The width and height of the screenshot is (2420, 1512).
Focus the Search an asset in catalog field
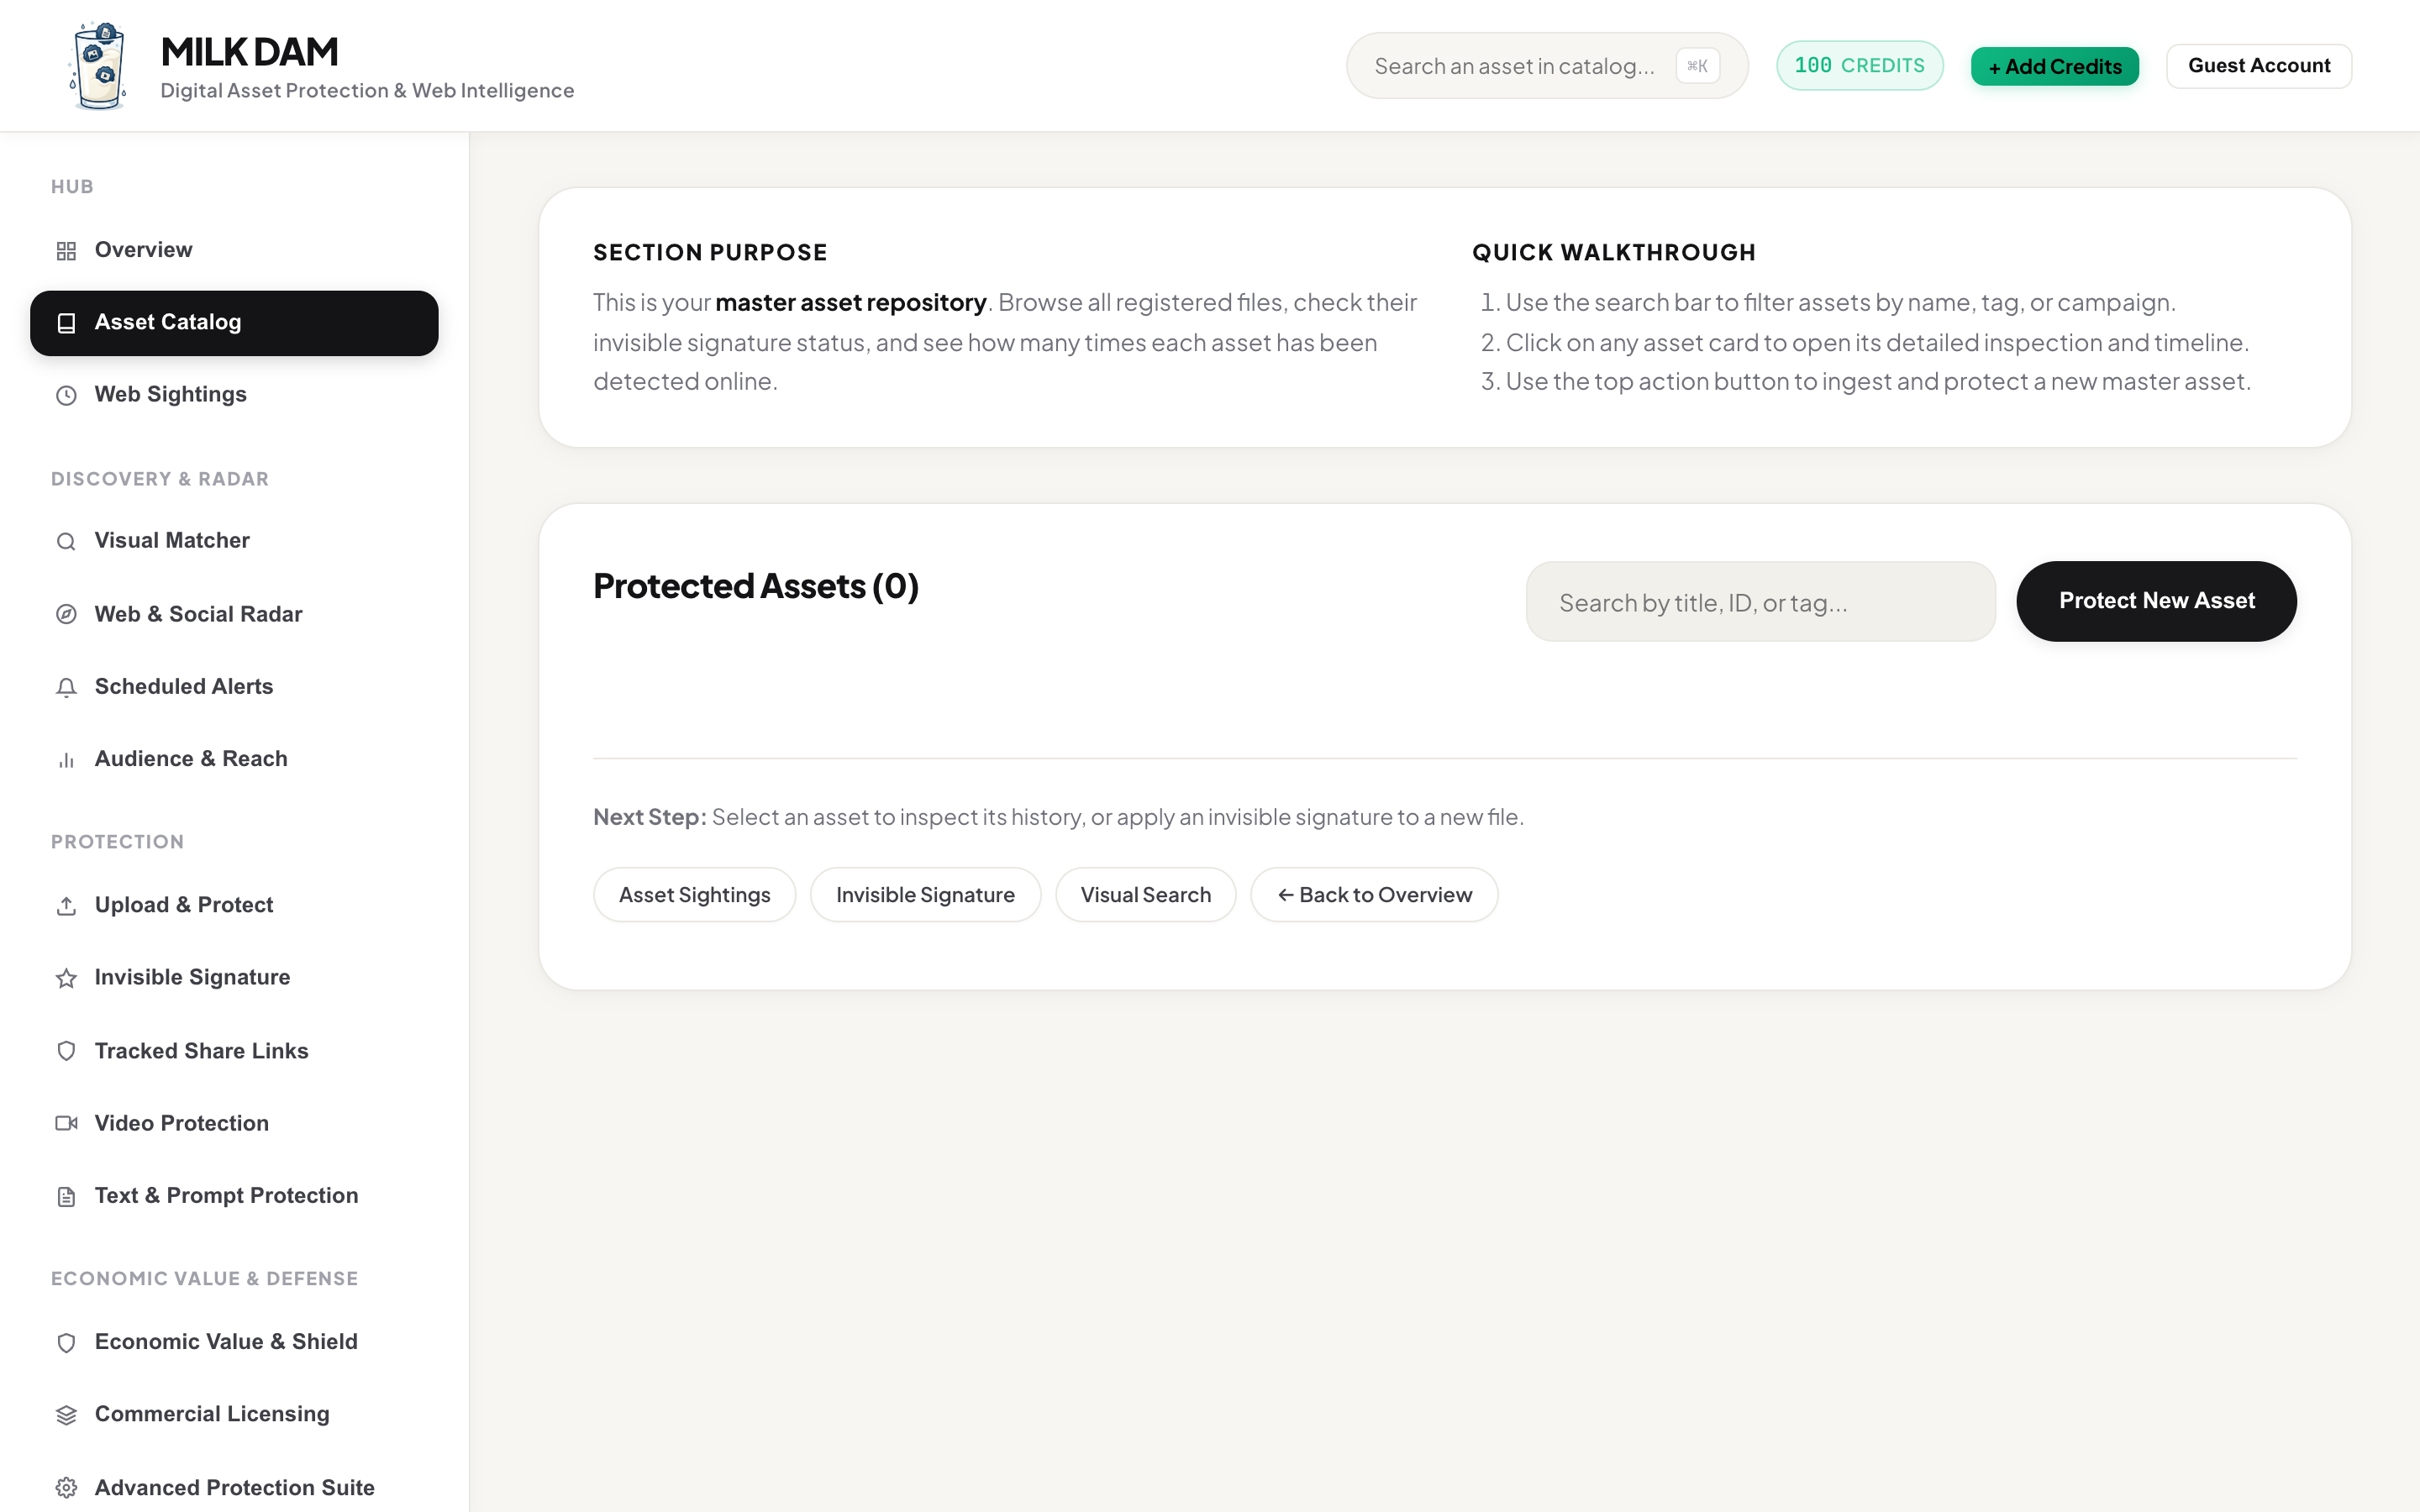click(x=1546, y=66)
